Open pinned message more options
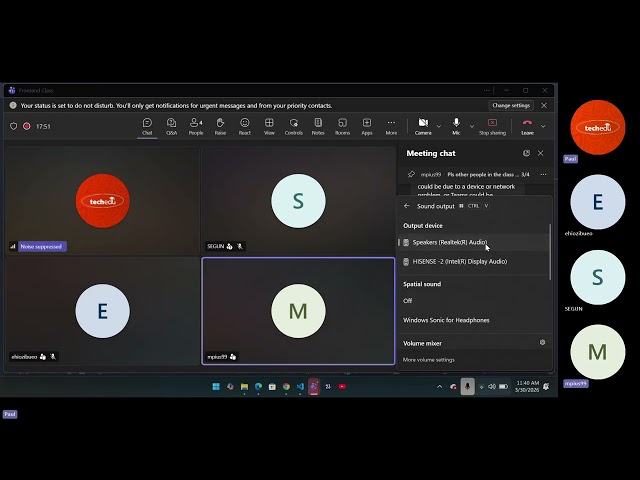The image size is (640, 480). point(543,174)
